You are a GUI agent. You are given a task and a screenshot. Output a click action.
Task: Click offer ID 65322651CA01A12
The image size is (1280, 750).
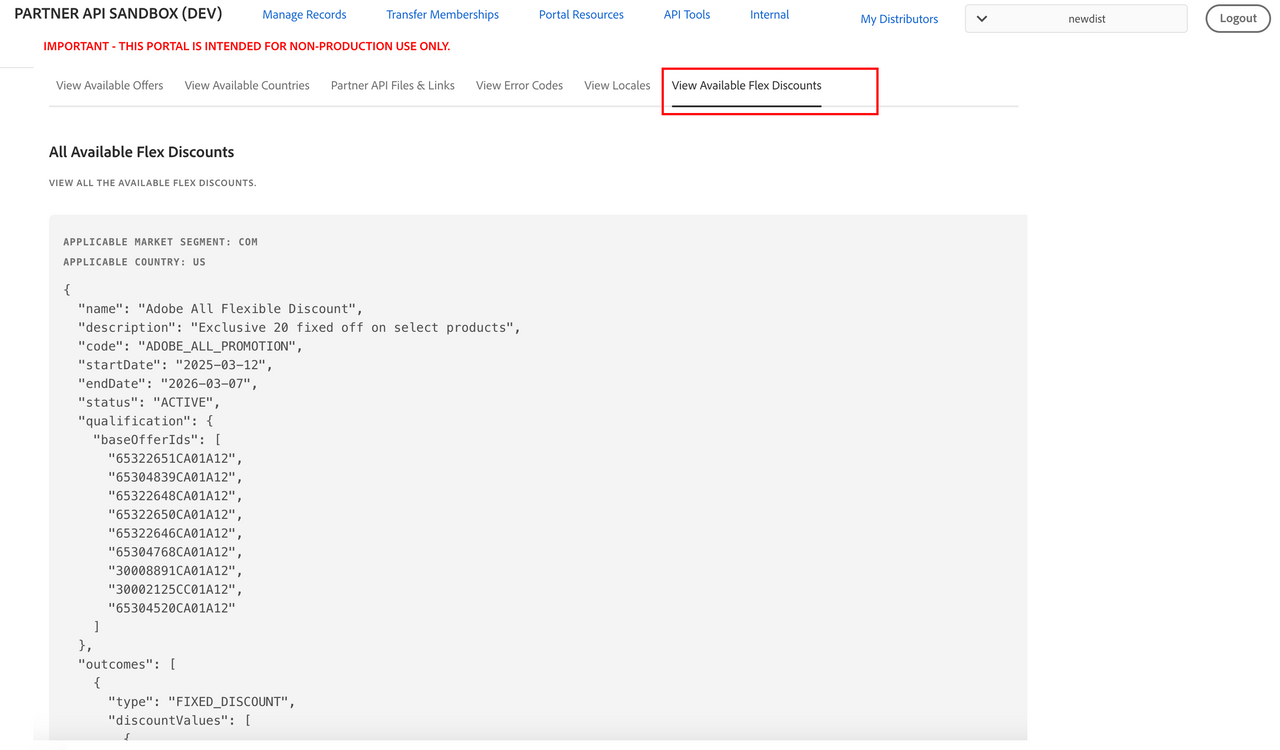click(175, 458)
